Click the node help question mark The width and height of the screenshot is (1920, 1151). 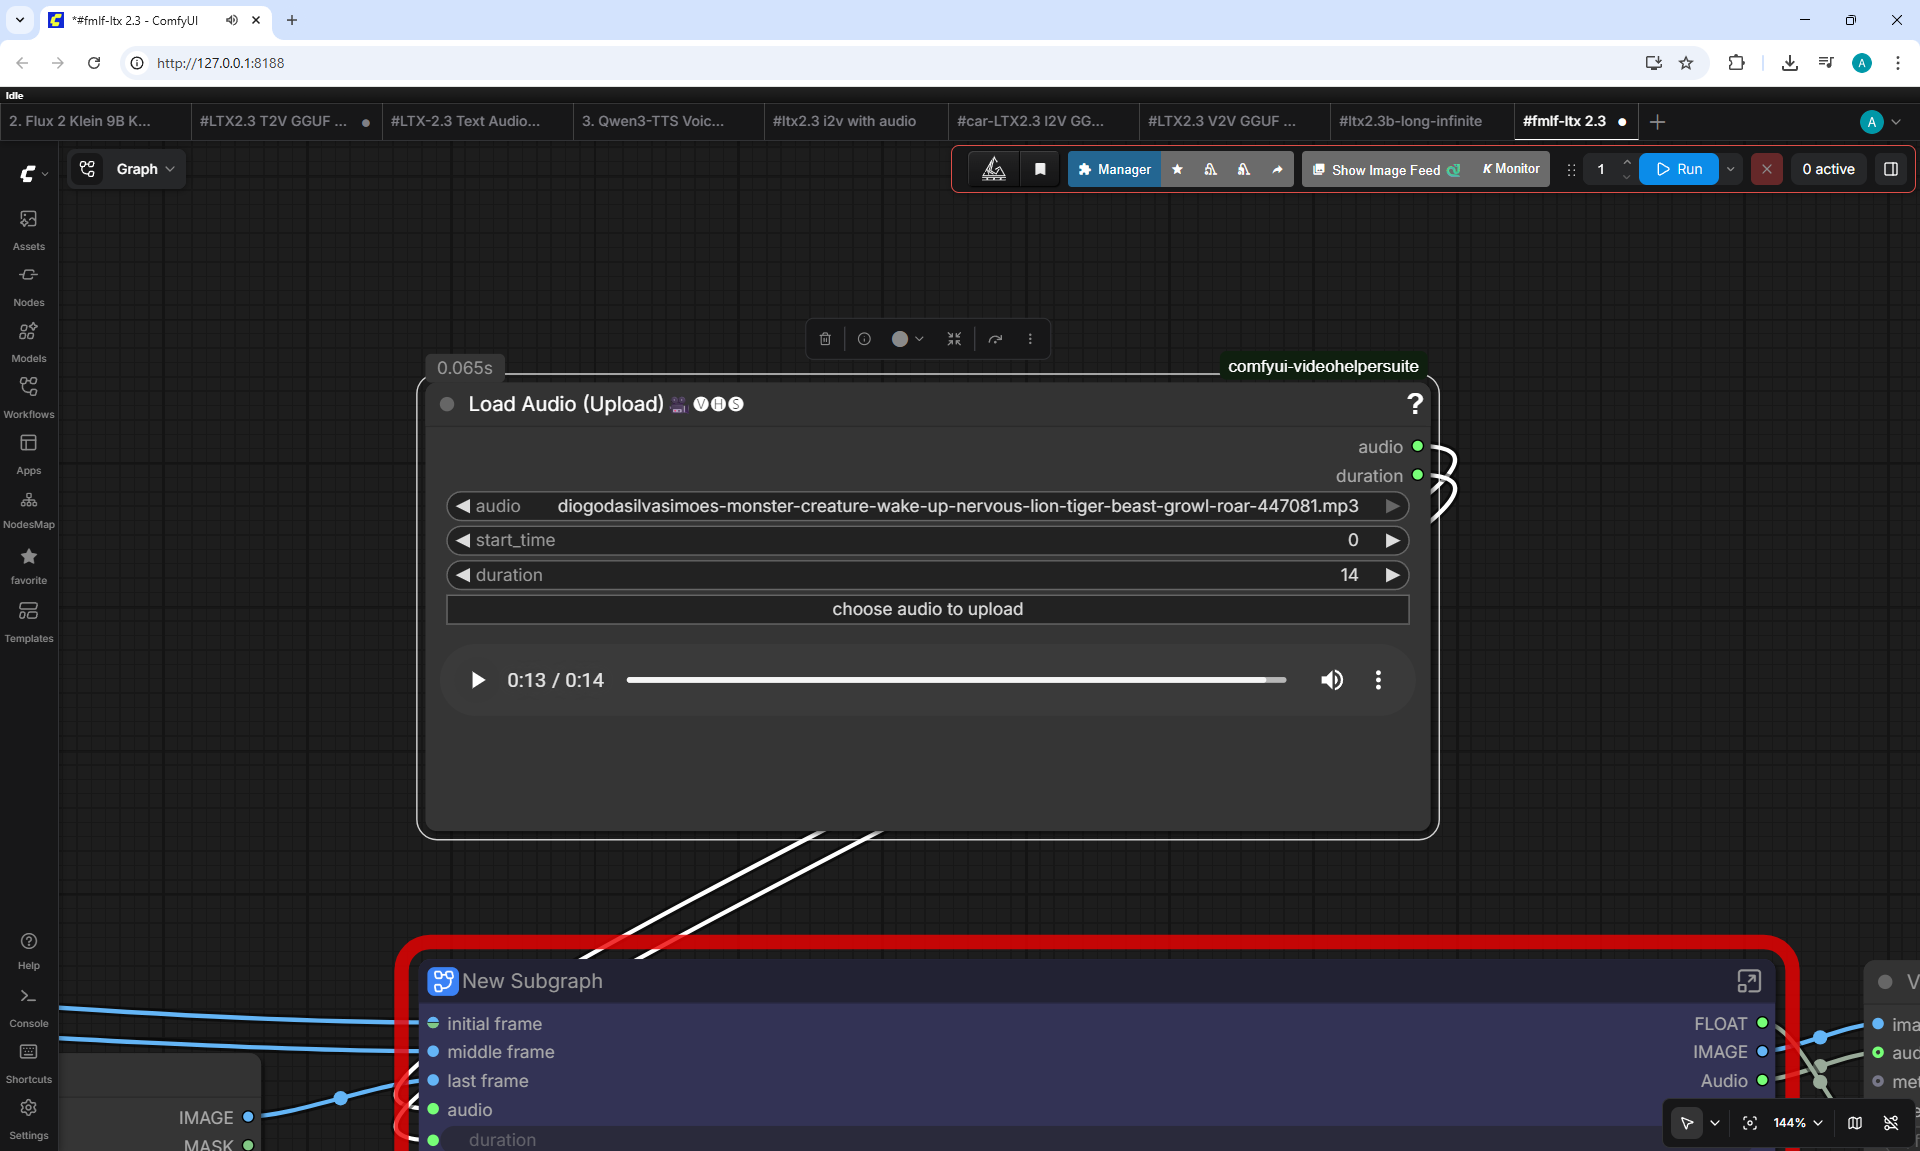1414,403
